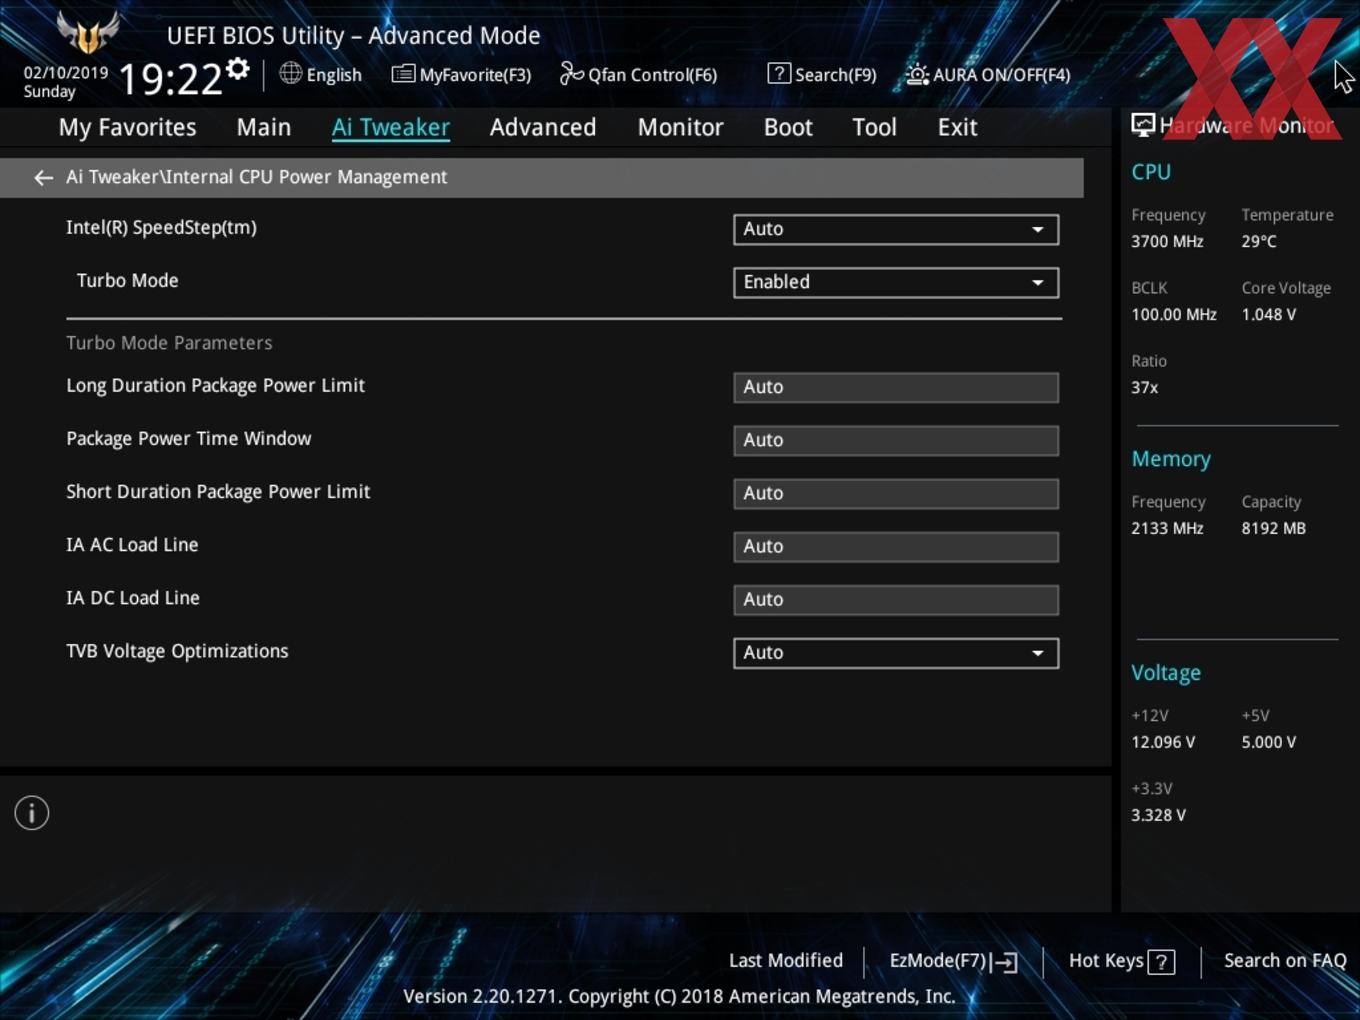Open the Exit tab
Screen dimensions: 1360x1020
[957, 127]
